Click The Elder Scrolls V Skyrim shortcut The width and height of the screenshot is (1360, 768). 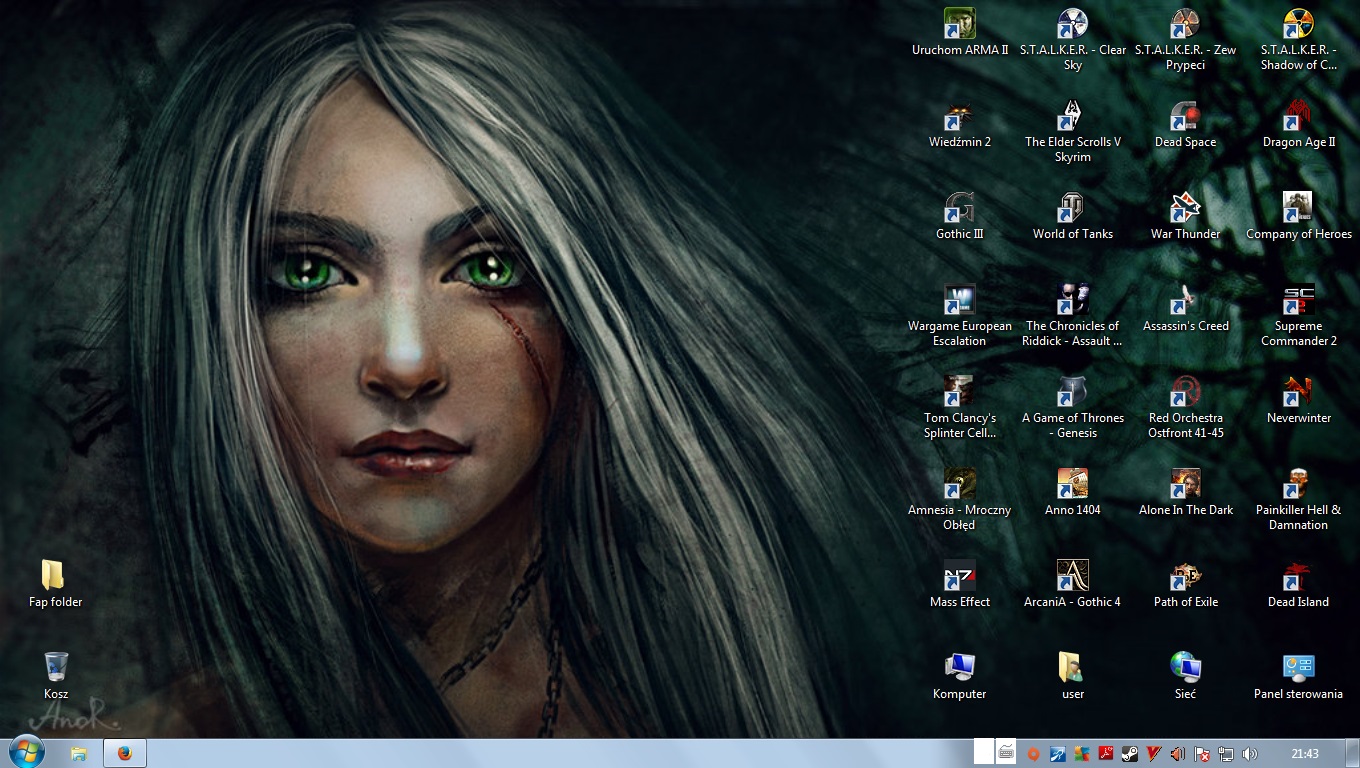click(x=1072, y=132)
